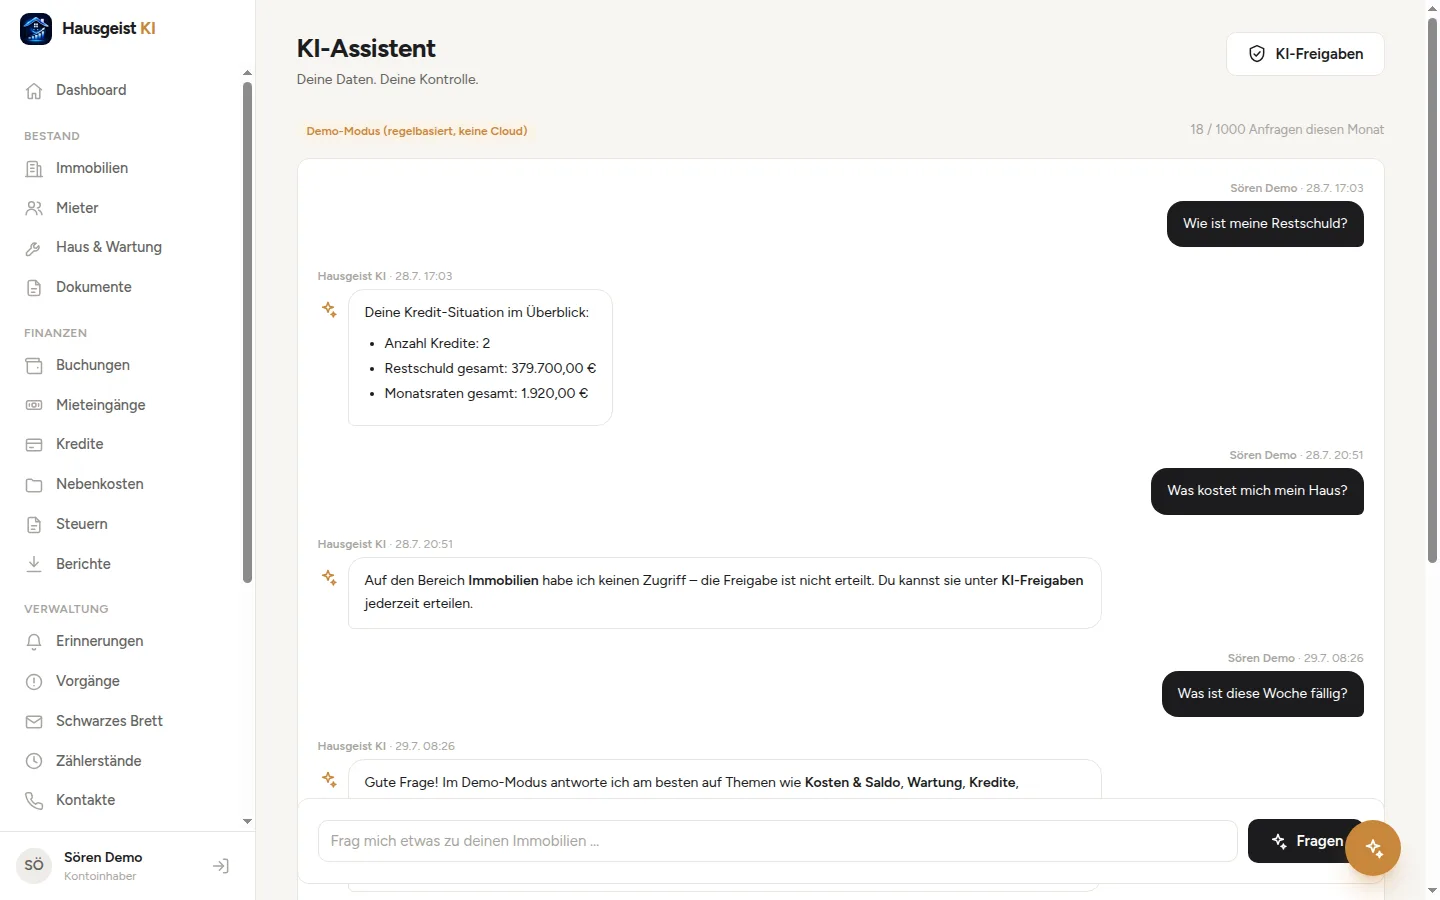1440x900 pixels.
Task: Click the main page scrollbar thumb
Action: point(1432,290)
